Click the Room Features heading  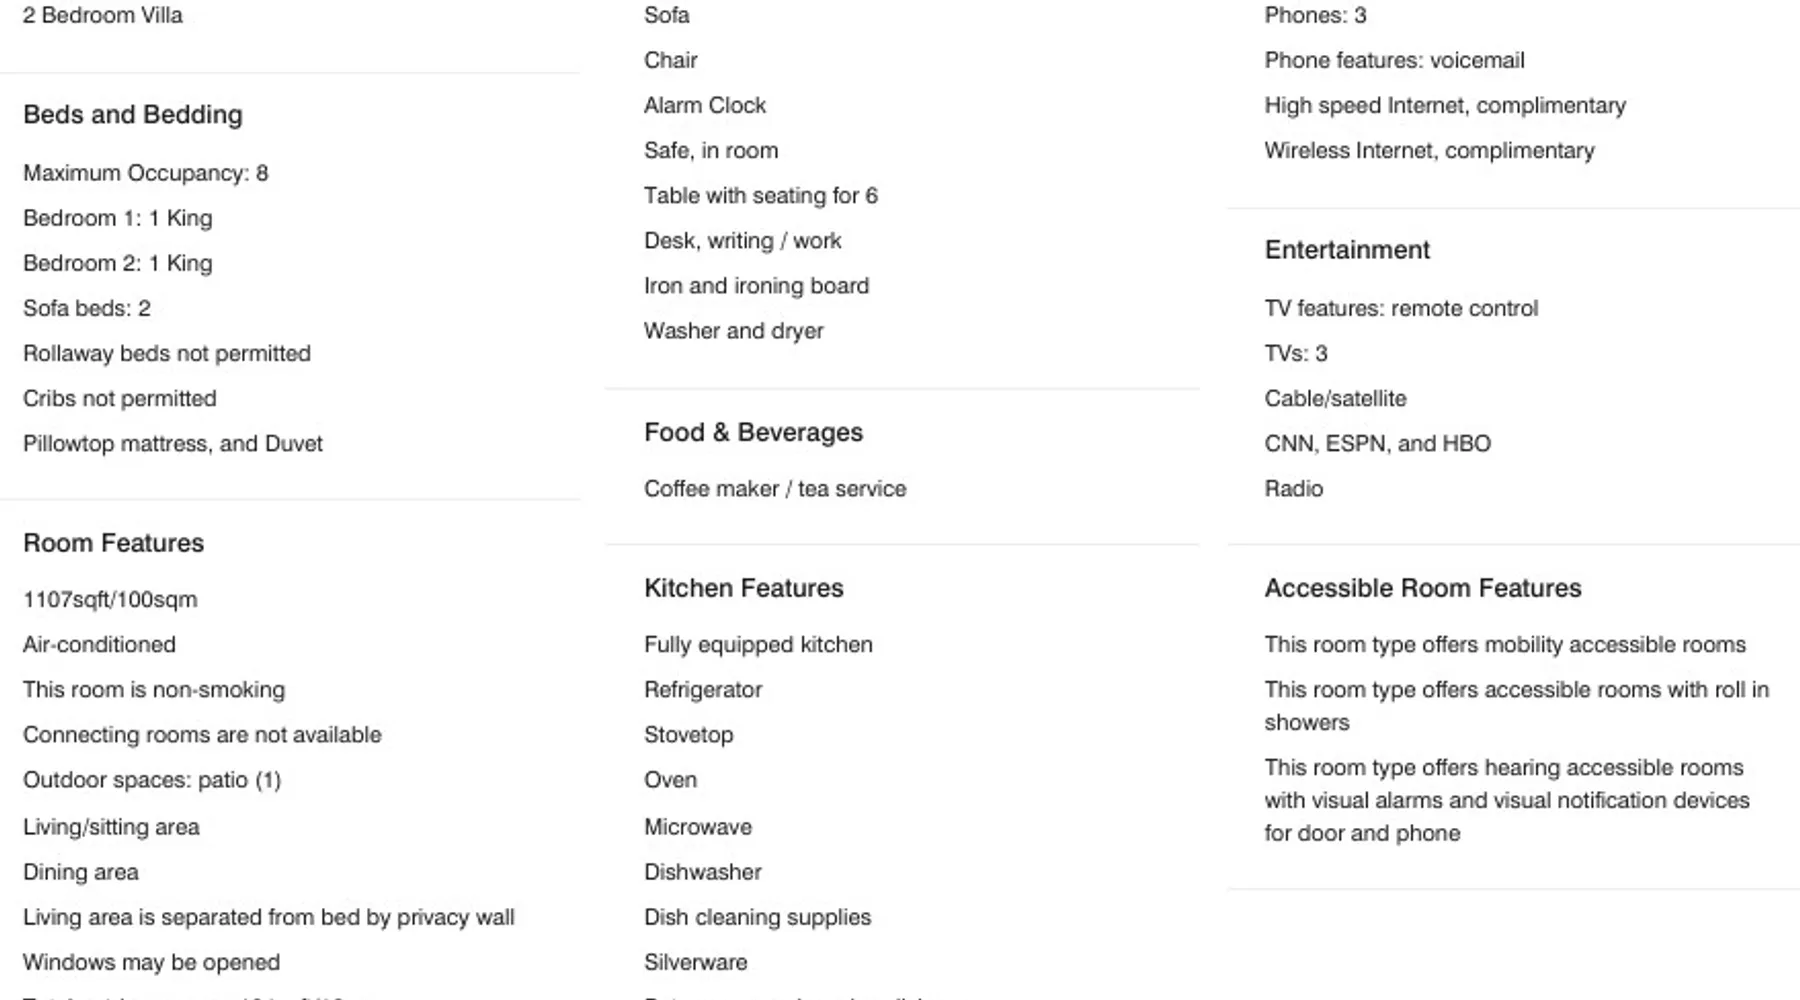[x=113, y=543]
